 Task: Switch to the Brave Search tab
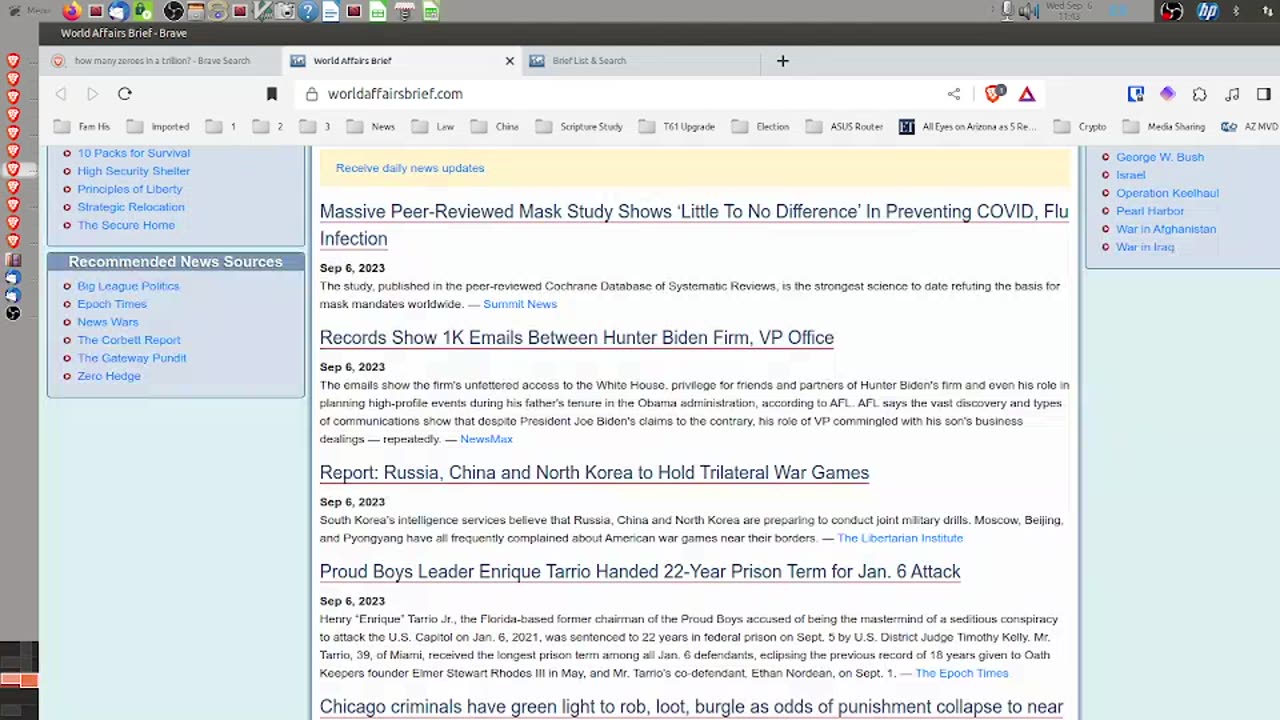[162, 61]
